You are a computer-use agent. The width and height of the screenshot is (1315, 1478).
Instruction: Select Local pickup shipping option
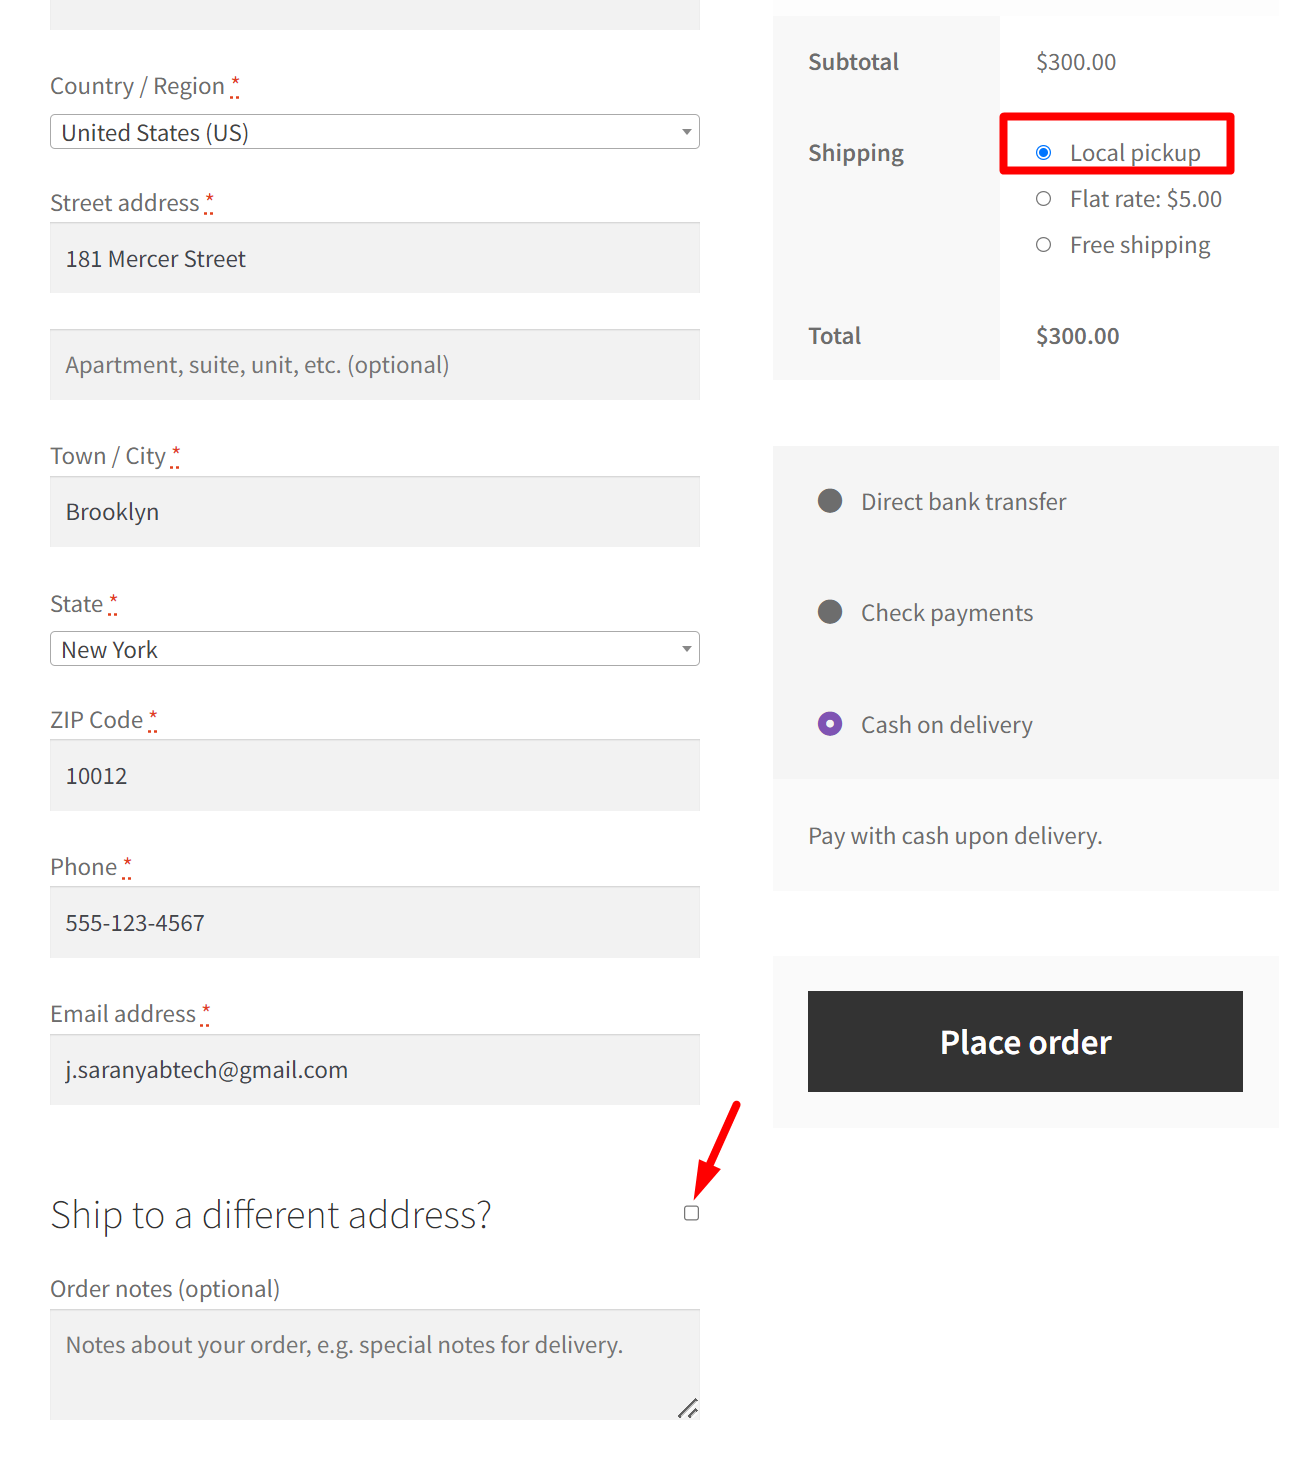[x=1044, y=152]
